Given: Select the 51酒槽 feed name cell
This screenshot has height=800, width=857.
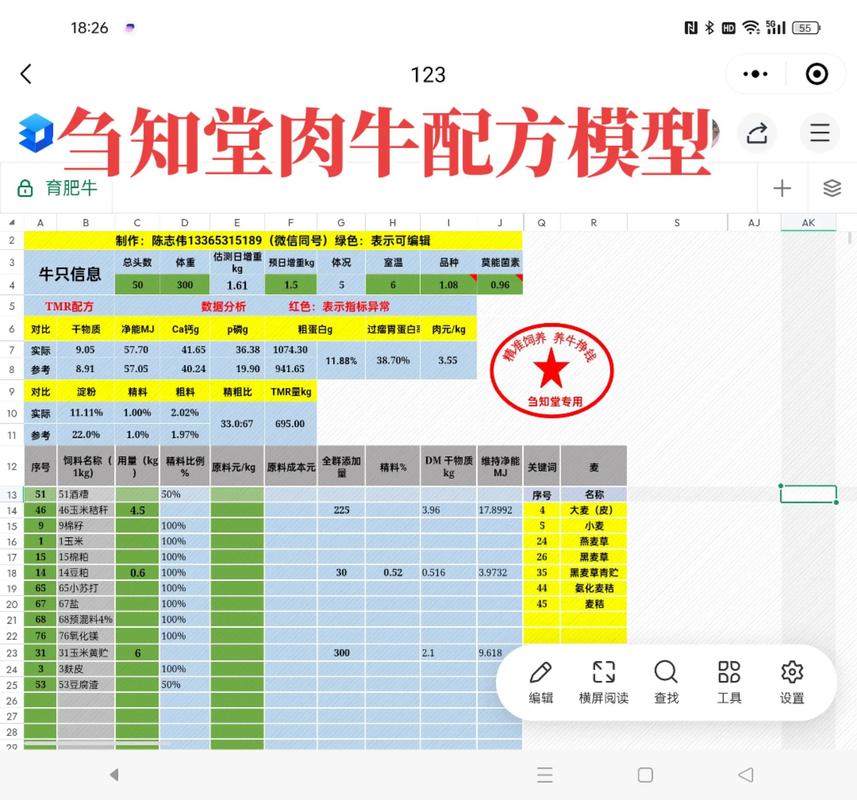Looking at the screenshot, I should point(86,494).
